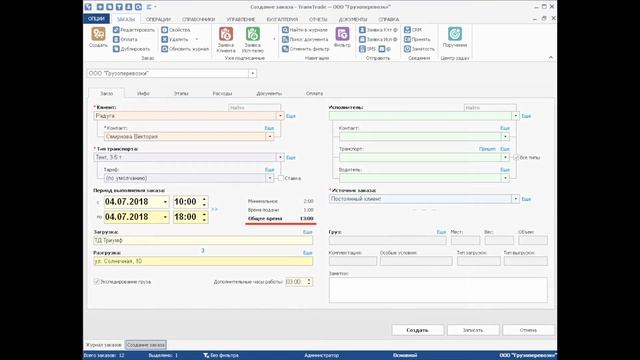Click the Ещё link next to Клиент
Viewport: 640px width, 360px height.
coord(291,116)
